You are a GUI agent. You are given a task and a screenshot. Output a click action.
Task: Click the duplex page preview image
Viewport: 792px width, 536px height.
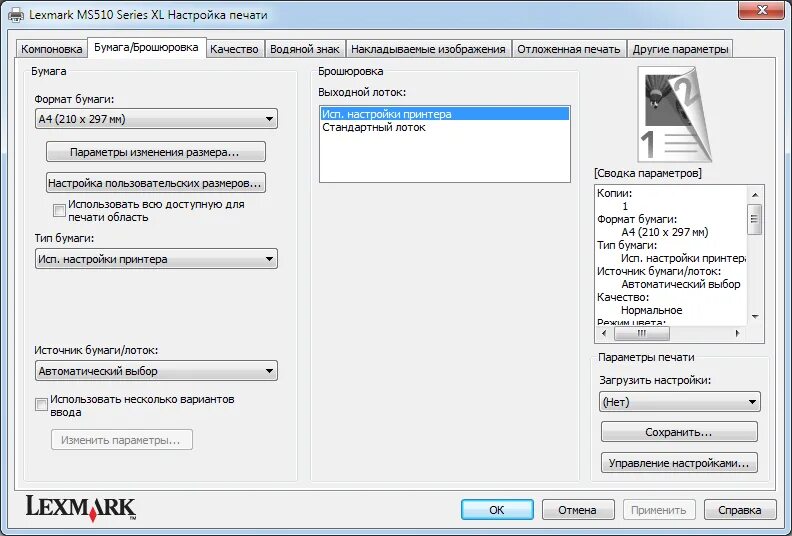675,115
